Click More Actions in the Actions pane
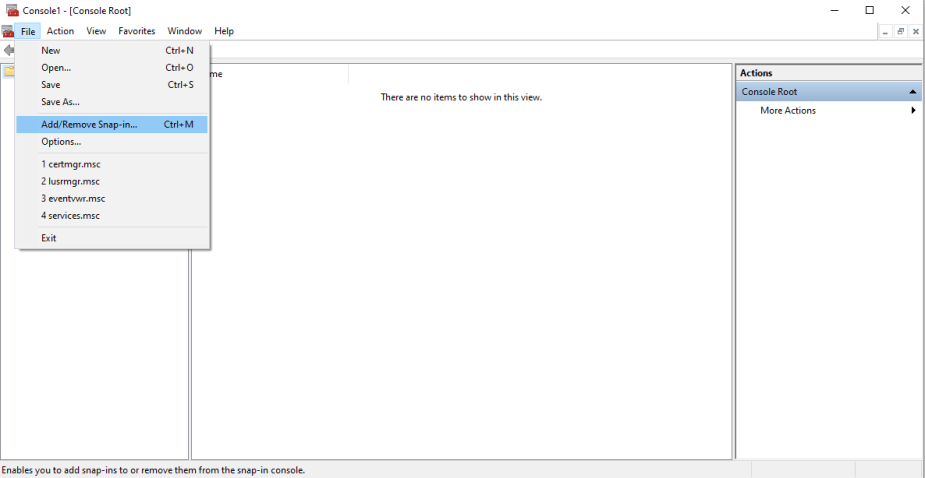925x478 pixels. [788, 110]
